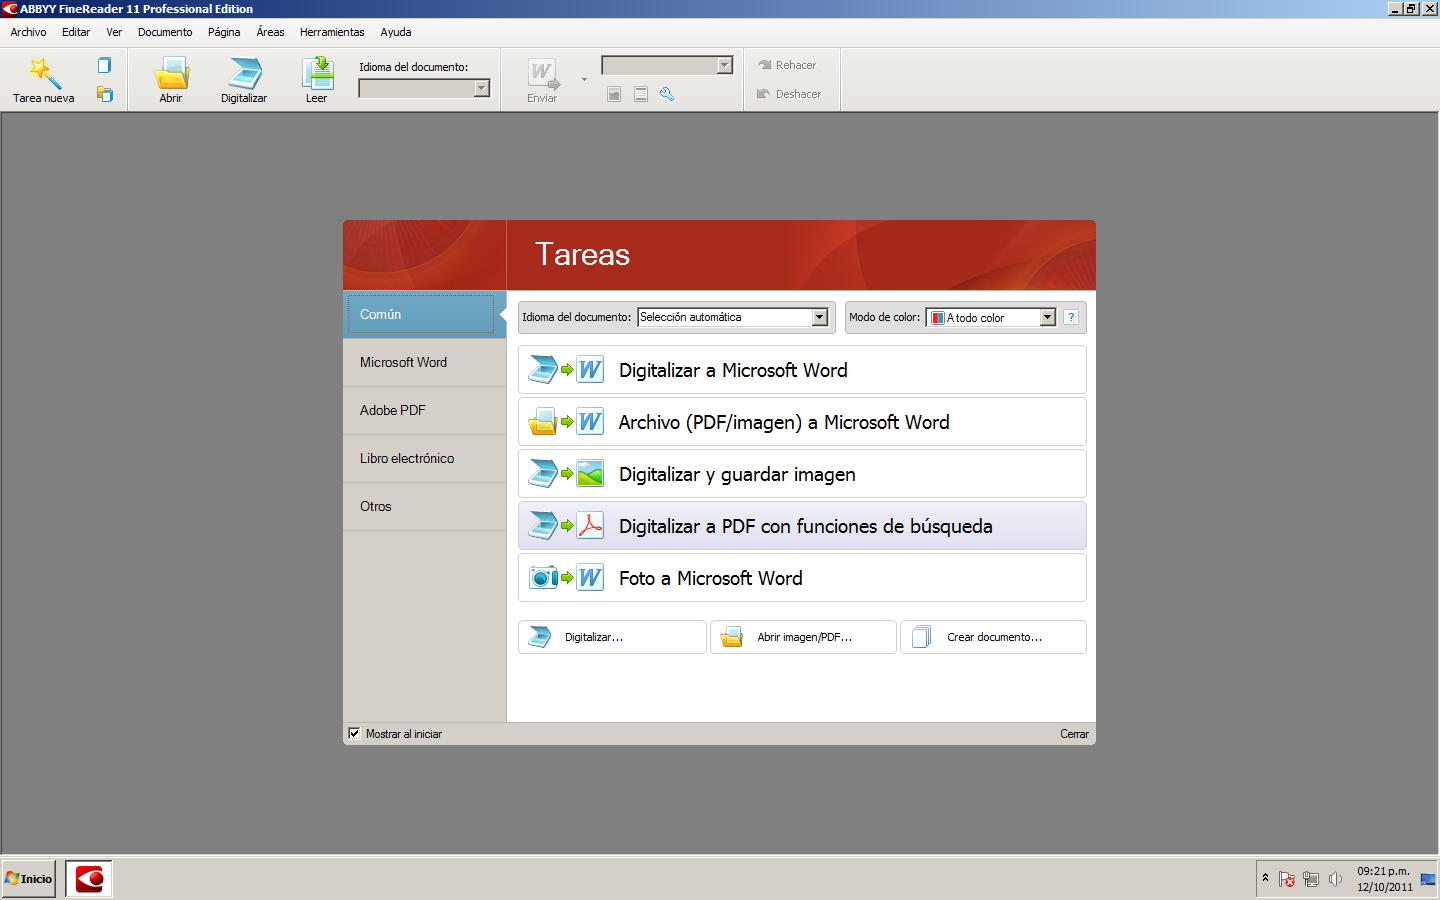Click the Rehacer toolbar button
Viewport: 1440px width, 900px height.
click(786, 65)
